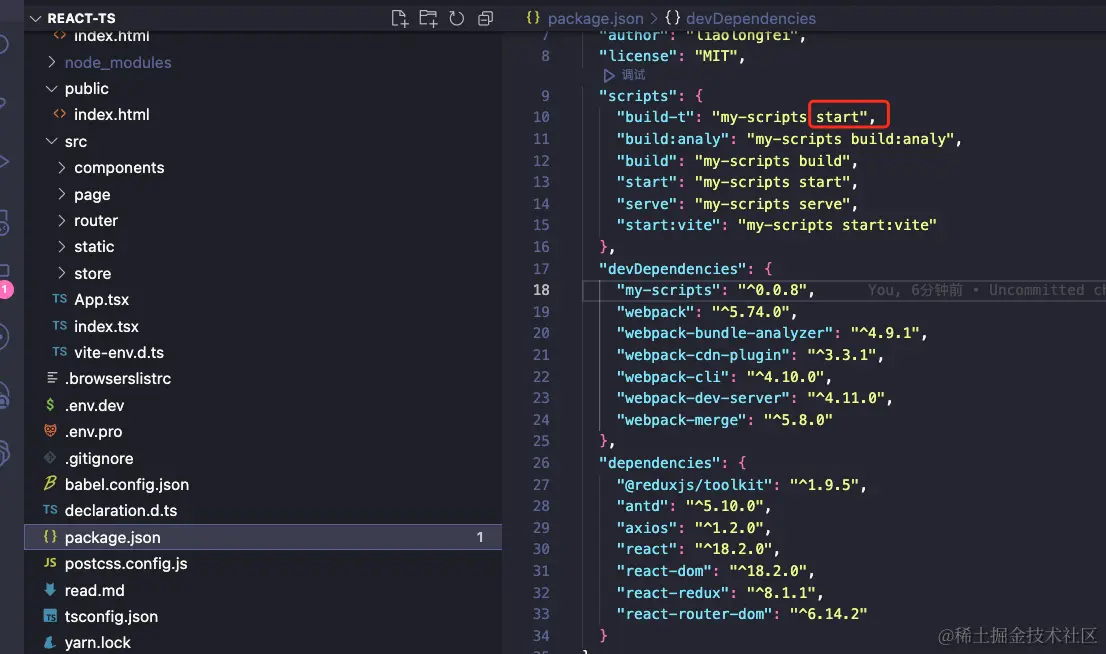Image resolution: width=1106 pixels, height=654 pixels.
Task: Open read.md file
Action: coord(95,591)
